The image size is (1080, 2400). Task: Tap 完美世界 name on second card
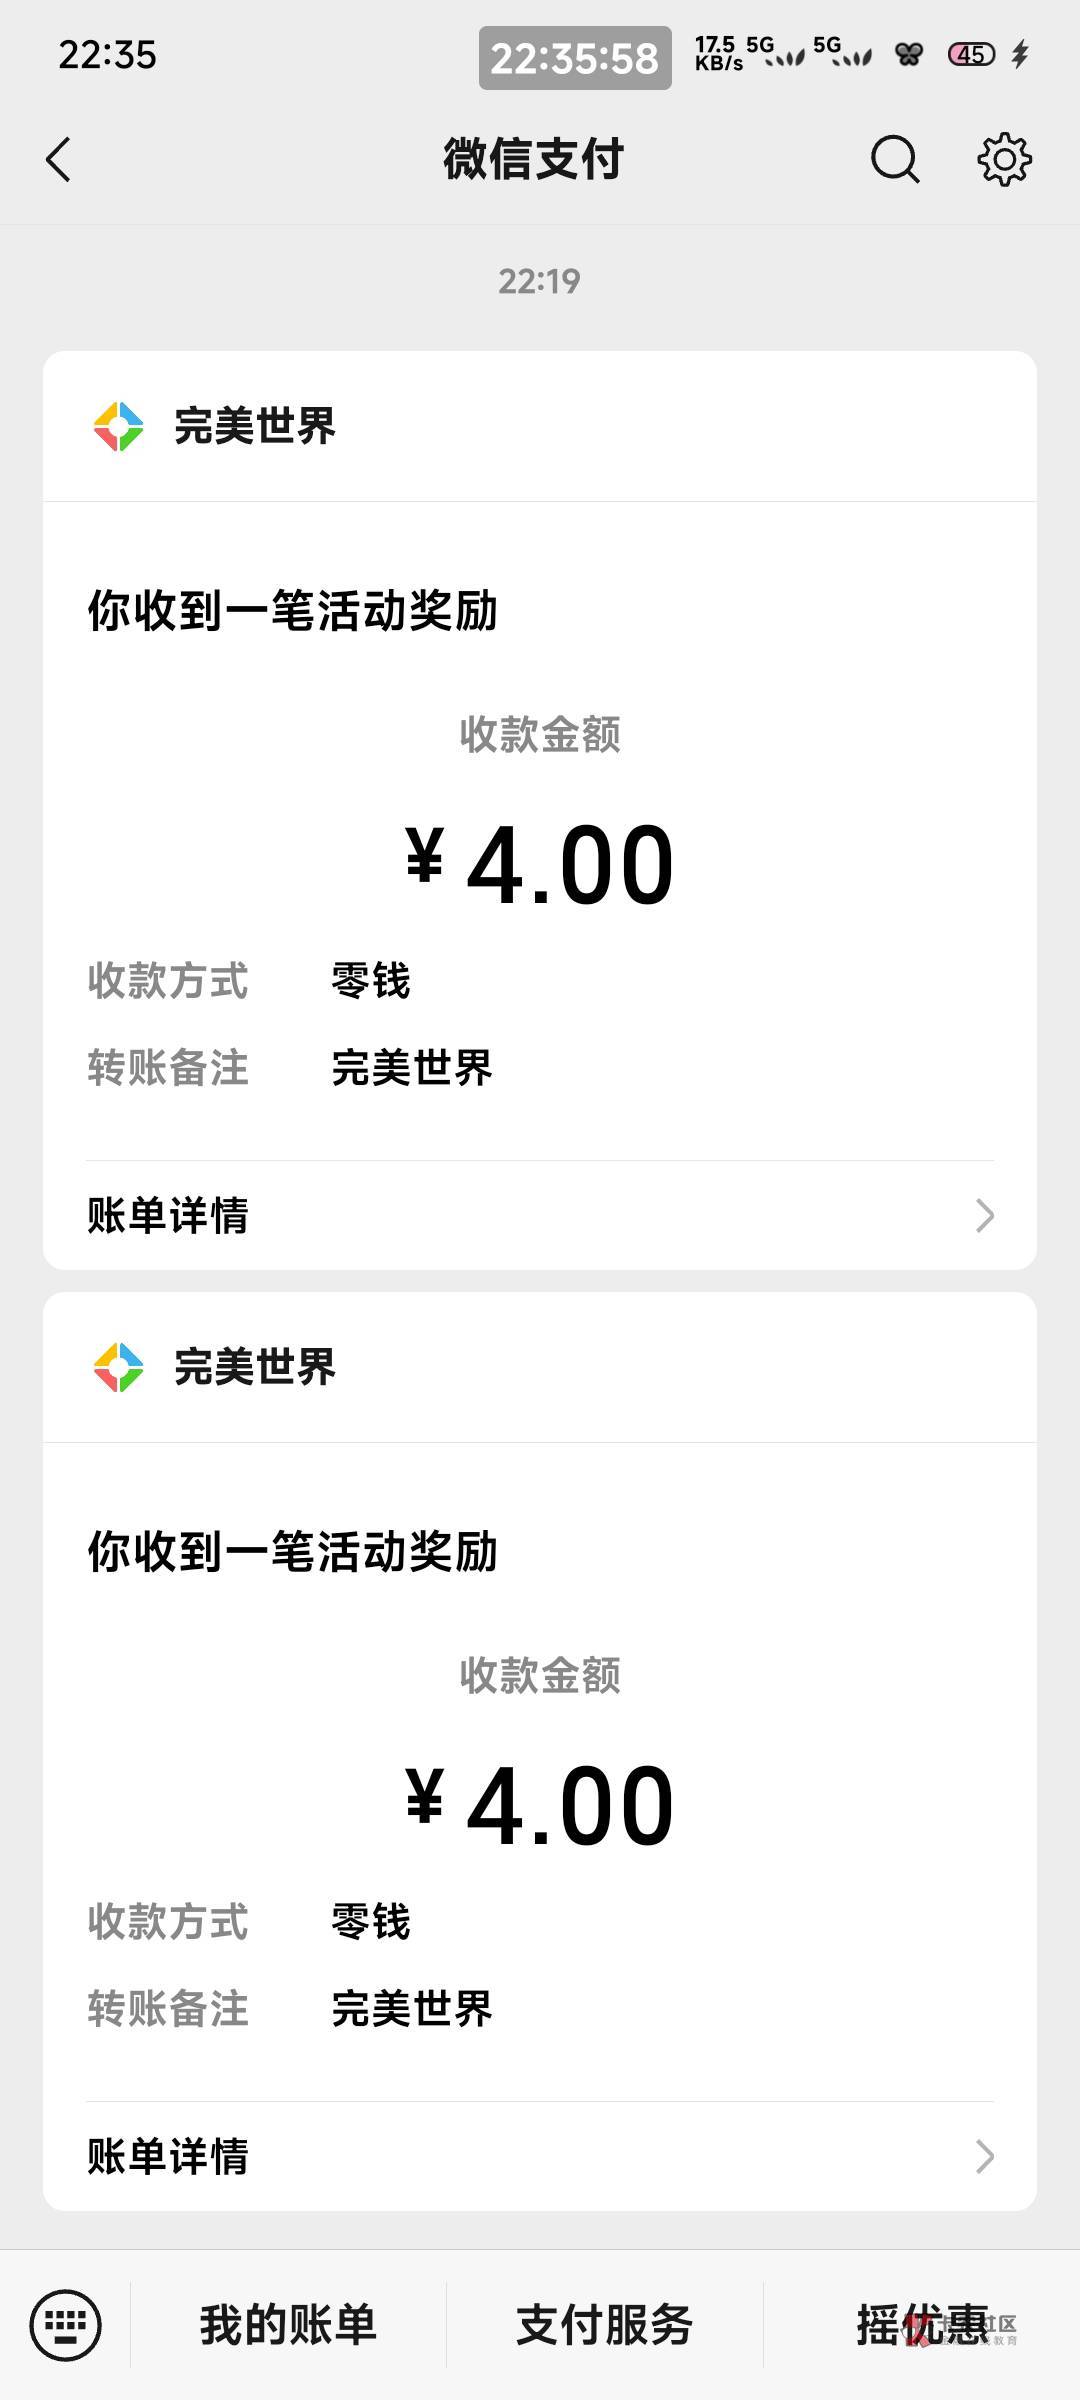coord(255,1368)
